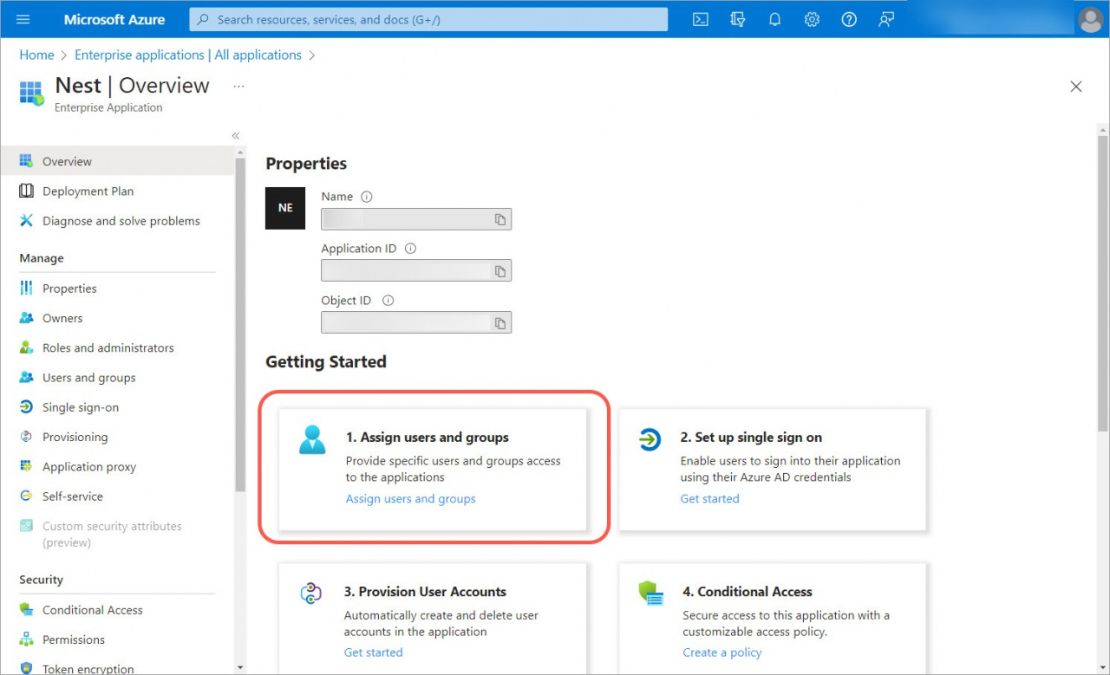Select Overview in the side menu

(118, 161)
